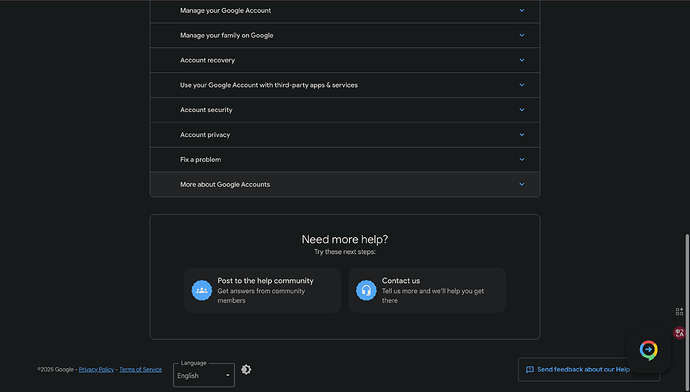690x392 pixels.
Task: Open the colorful arrow floating assistant icon
Action: click(649, 350)
